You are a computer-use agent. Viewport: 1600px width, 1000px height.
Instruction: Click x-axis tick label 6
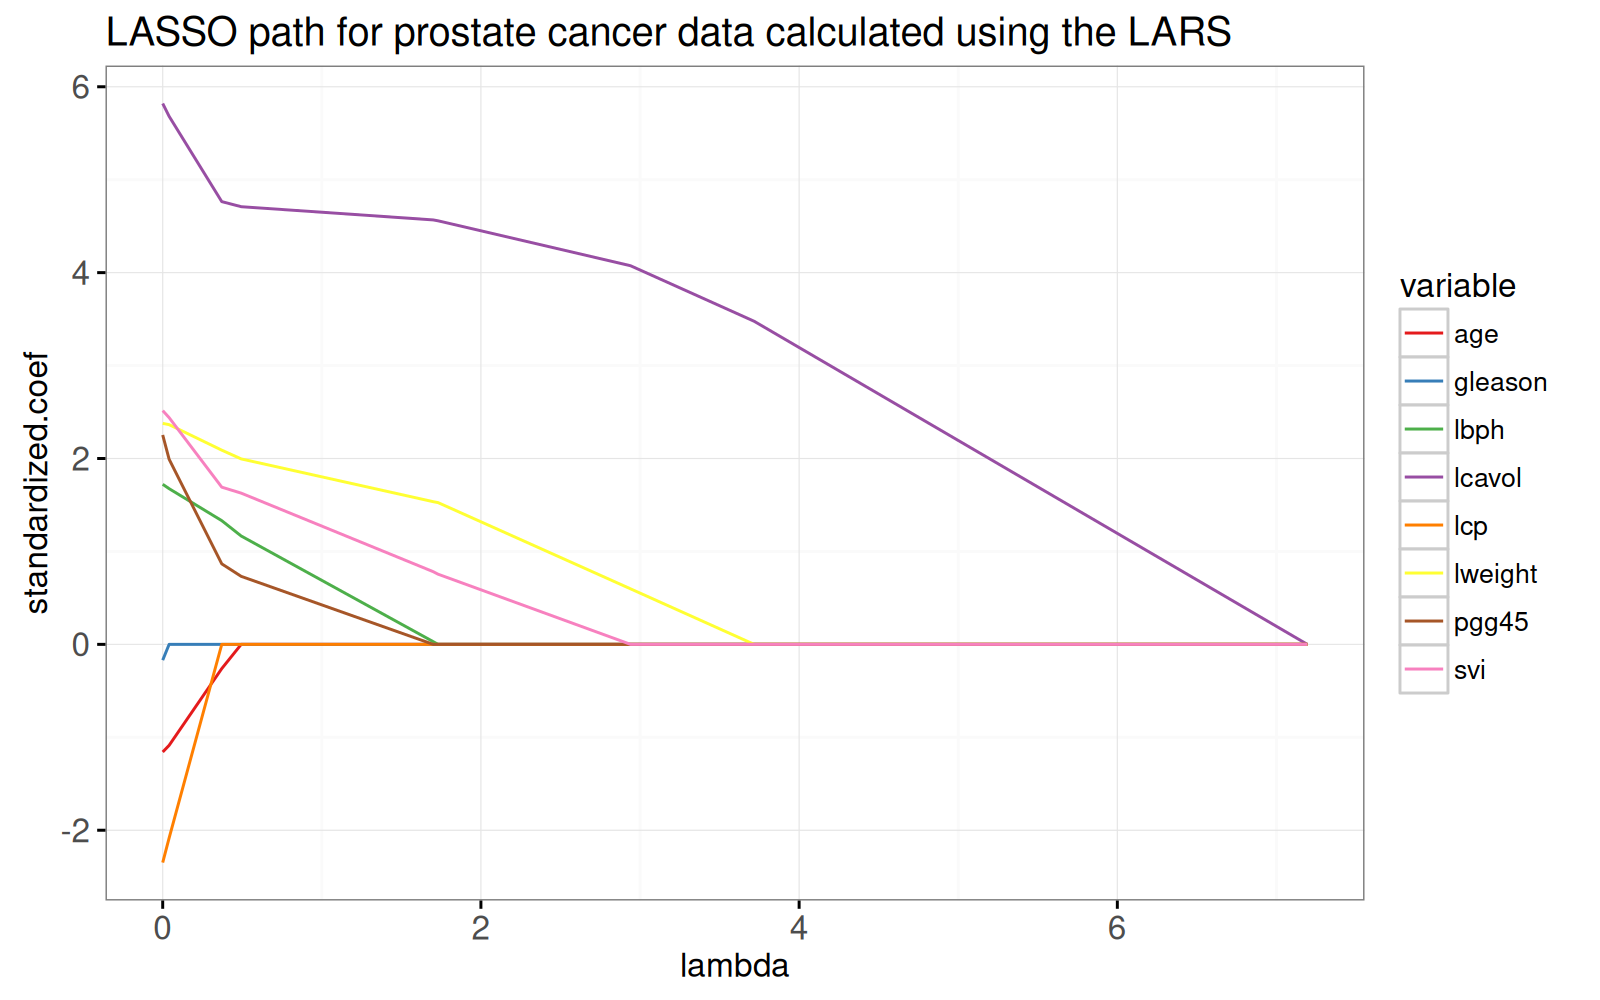click(1116, 928)
